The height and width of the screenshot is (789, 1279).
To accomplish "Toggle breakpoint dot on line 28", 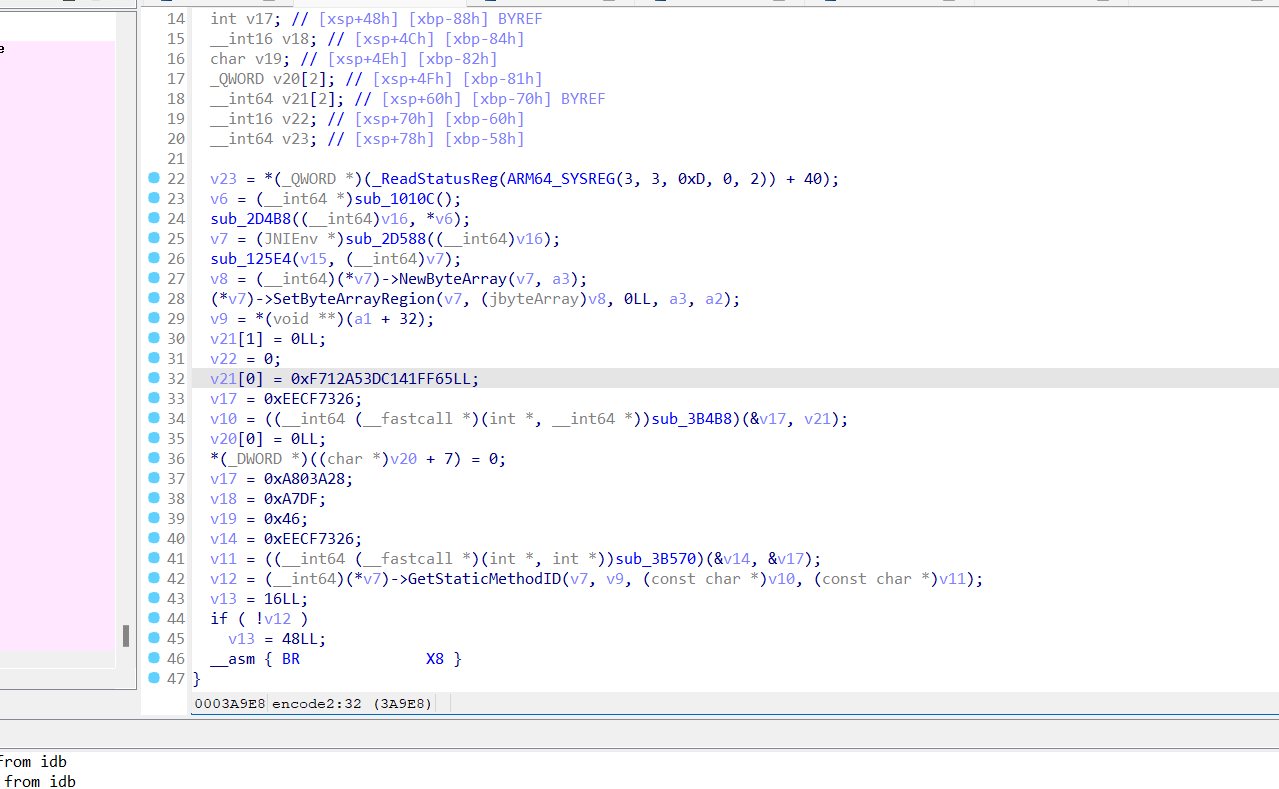I will pos(154,298).
